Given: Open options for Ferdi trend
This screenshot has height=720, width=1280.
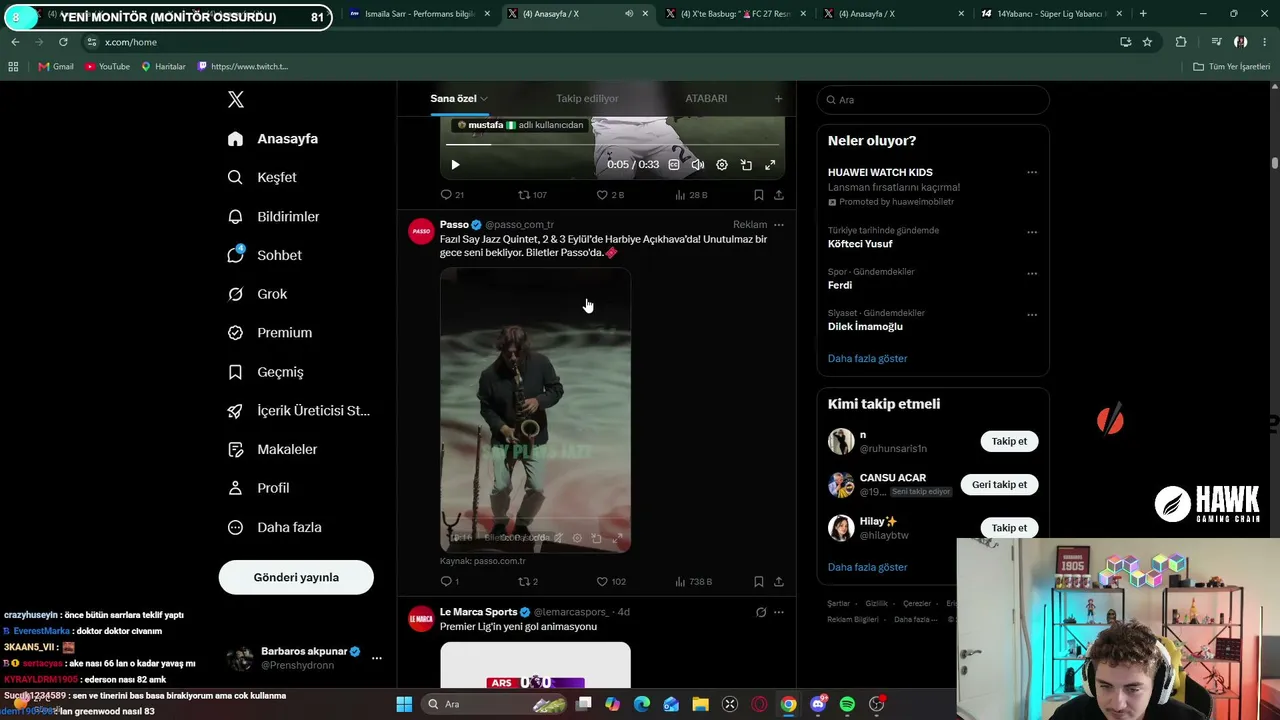Looking at the screenshot, I should coord(1032,273).
